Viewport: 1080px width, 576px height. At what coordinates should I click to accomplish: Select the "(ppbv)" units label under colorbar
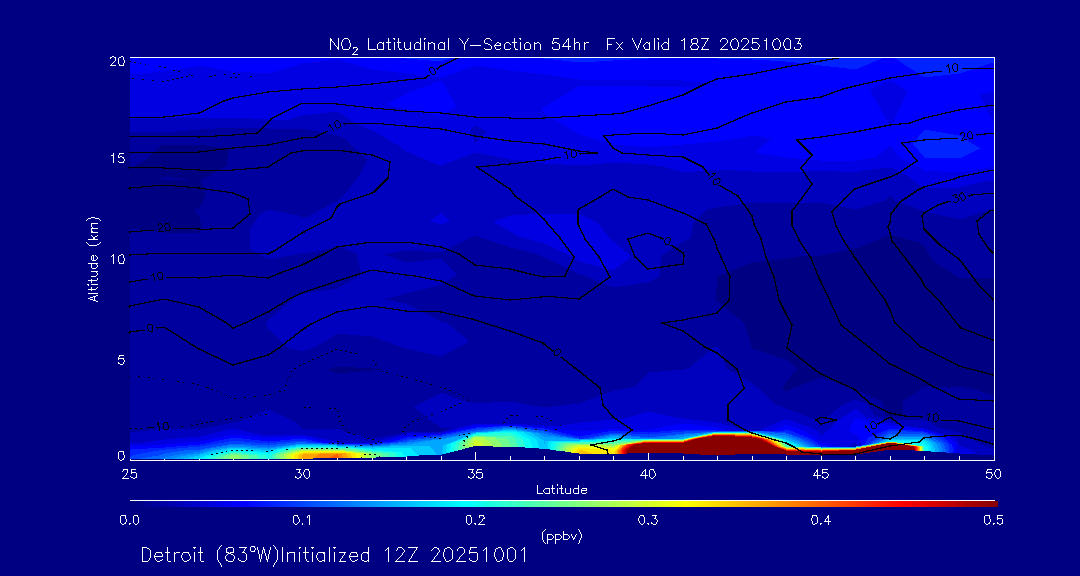coord(561,536)
